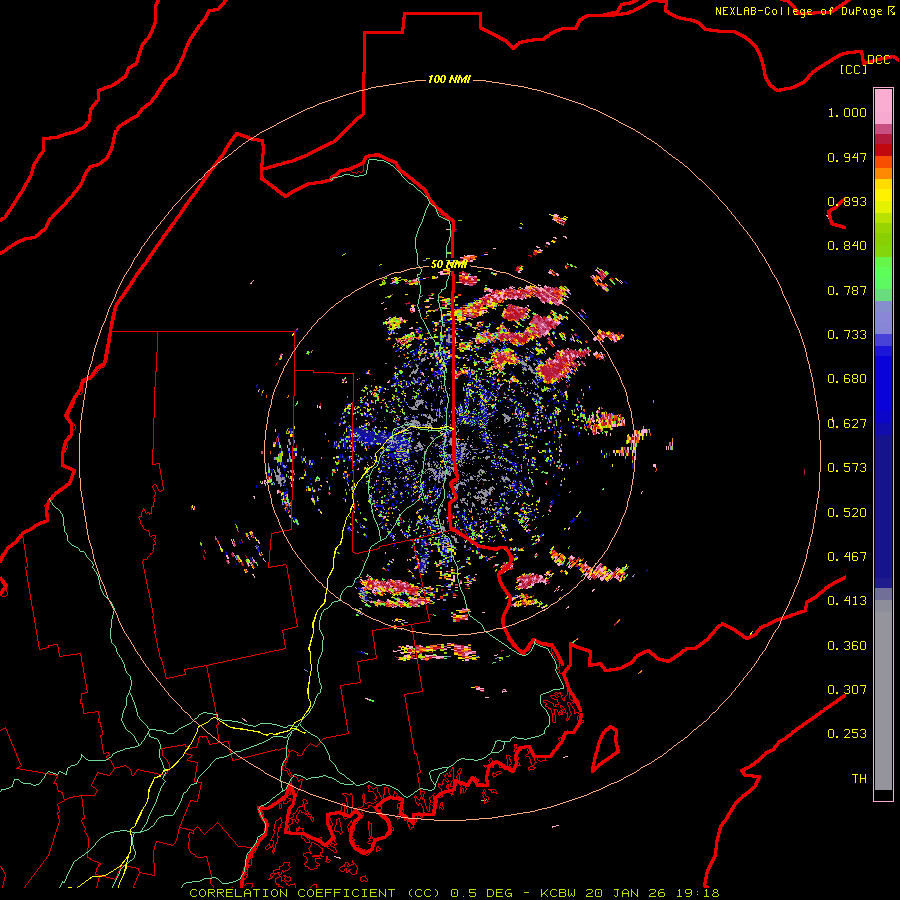Select the 0.680 scale value

tap(847, 379)
